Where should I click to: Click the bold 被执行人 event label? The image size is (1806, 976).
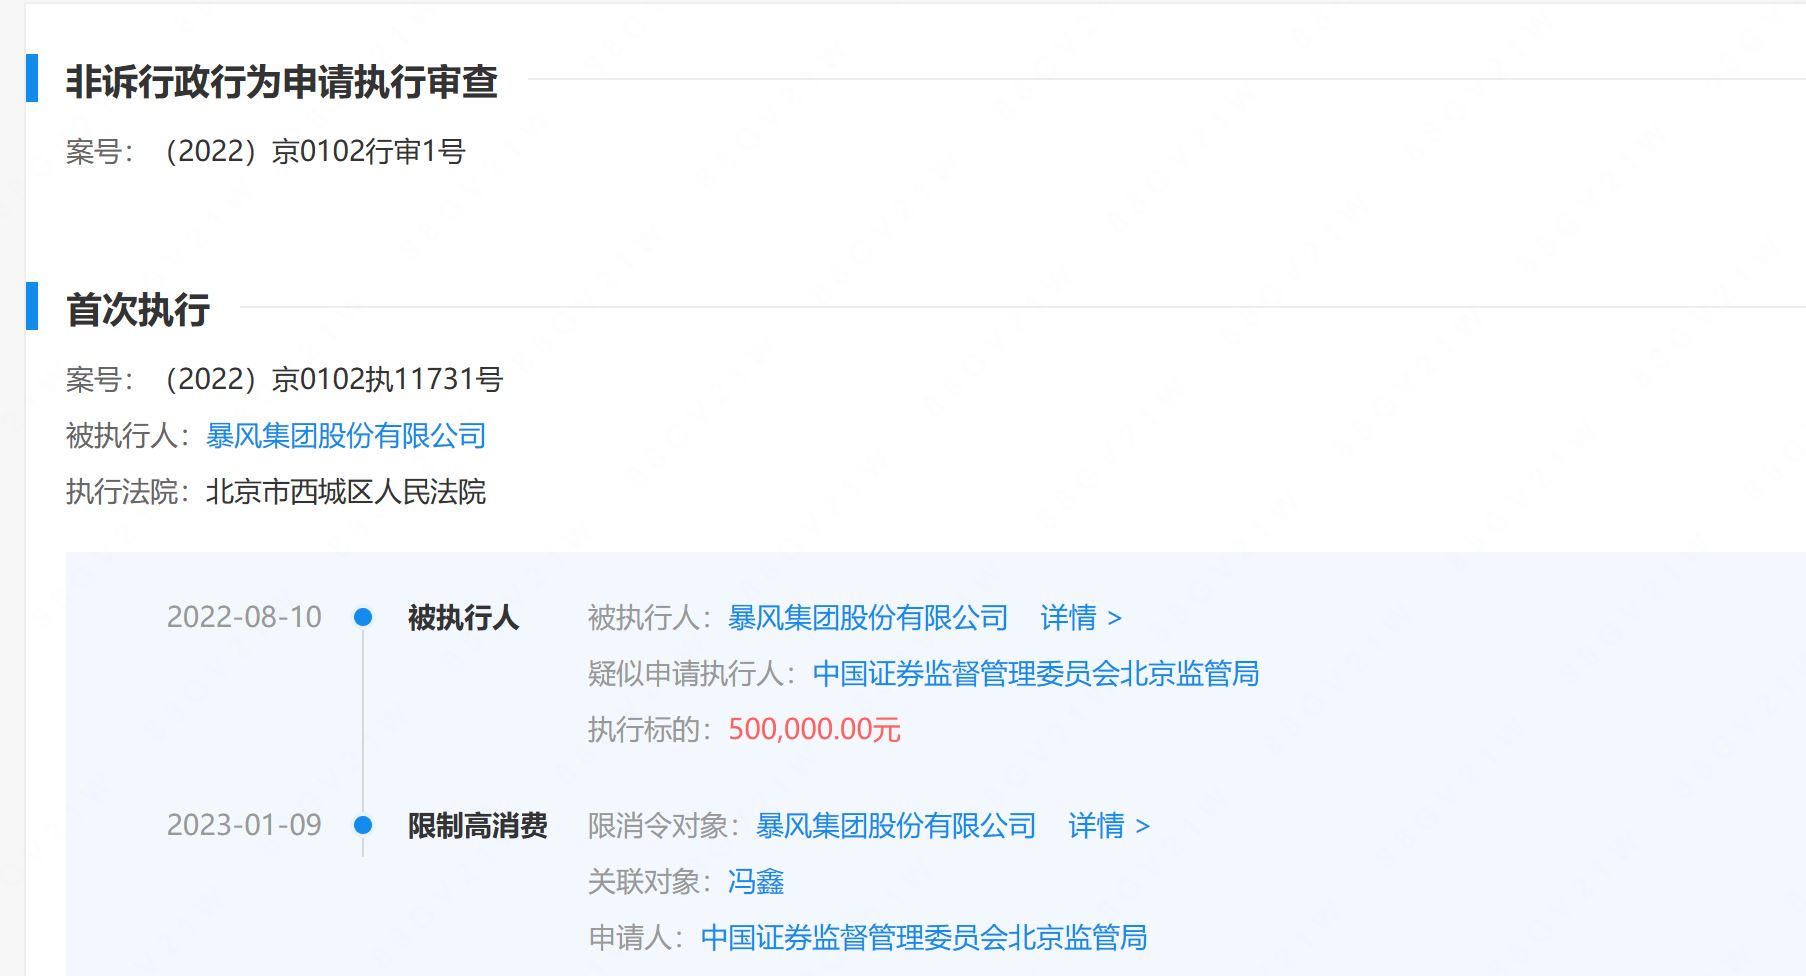pos(464,618)
